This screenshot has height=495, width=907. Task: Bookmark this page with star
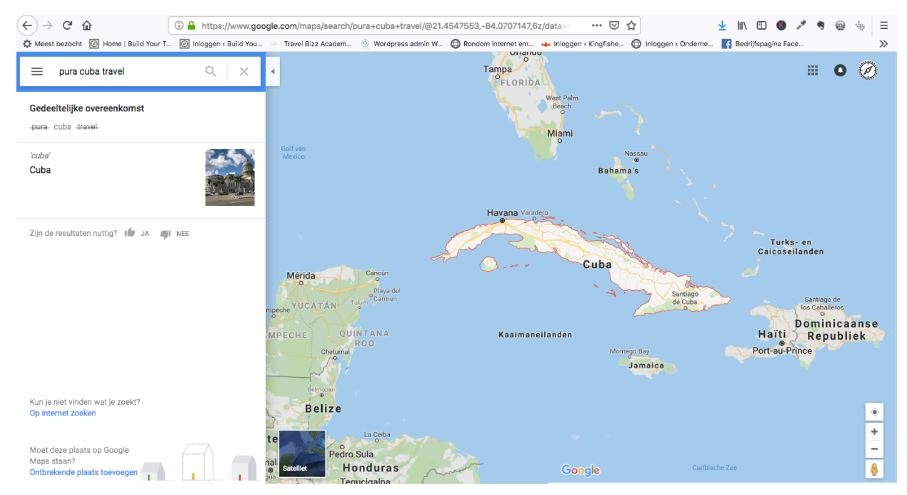click(631, 25)
